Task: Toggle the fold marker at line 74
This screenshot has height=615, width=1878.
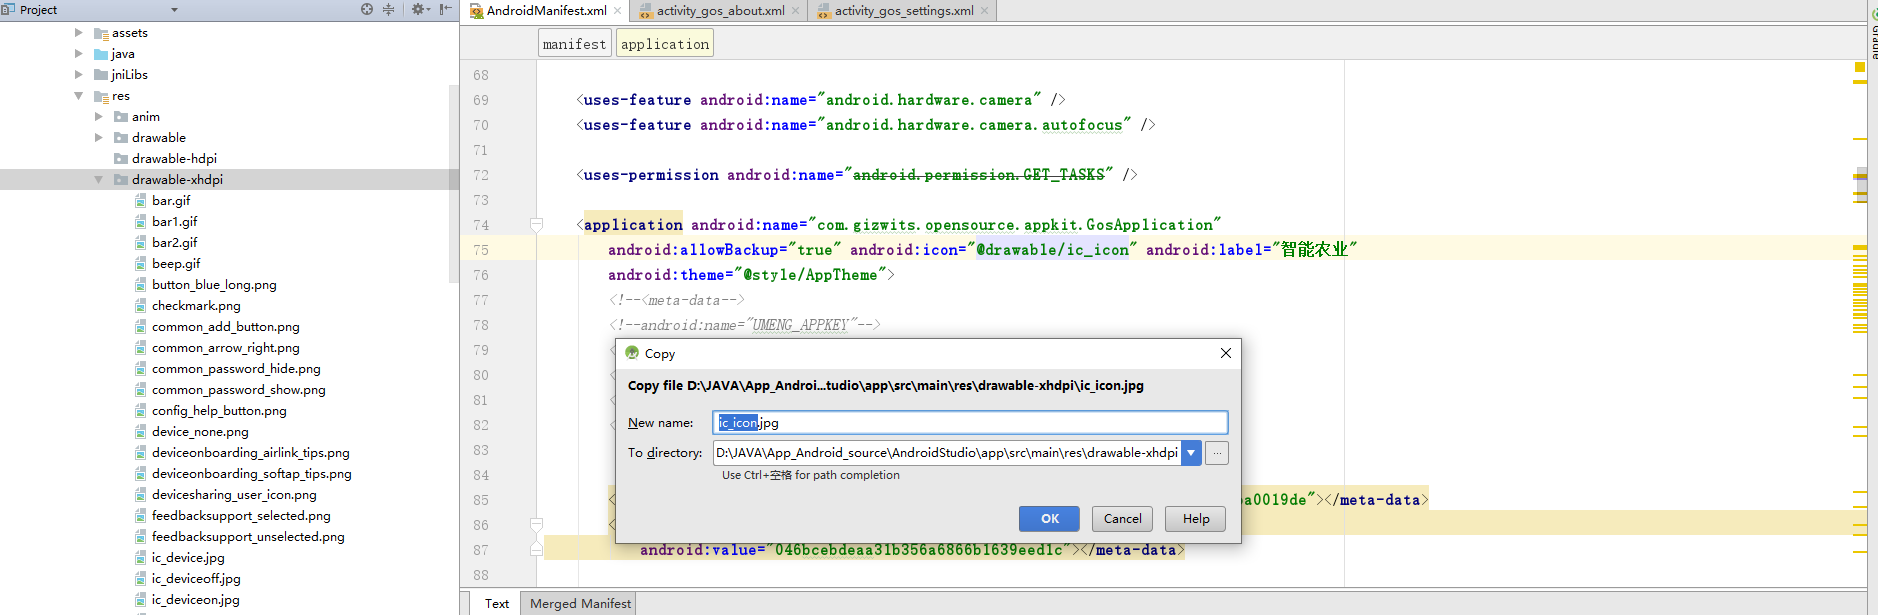Action: click(536, 225)
